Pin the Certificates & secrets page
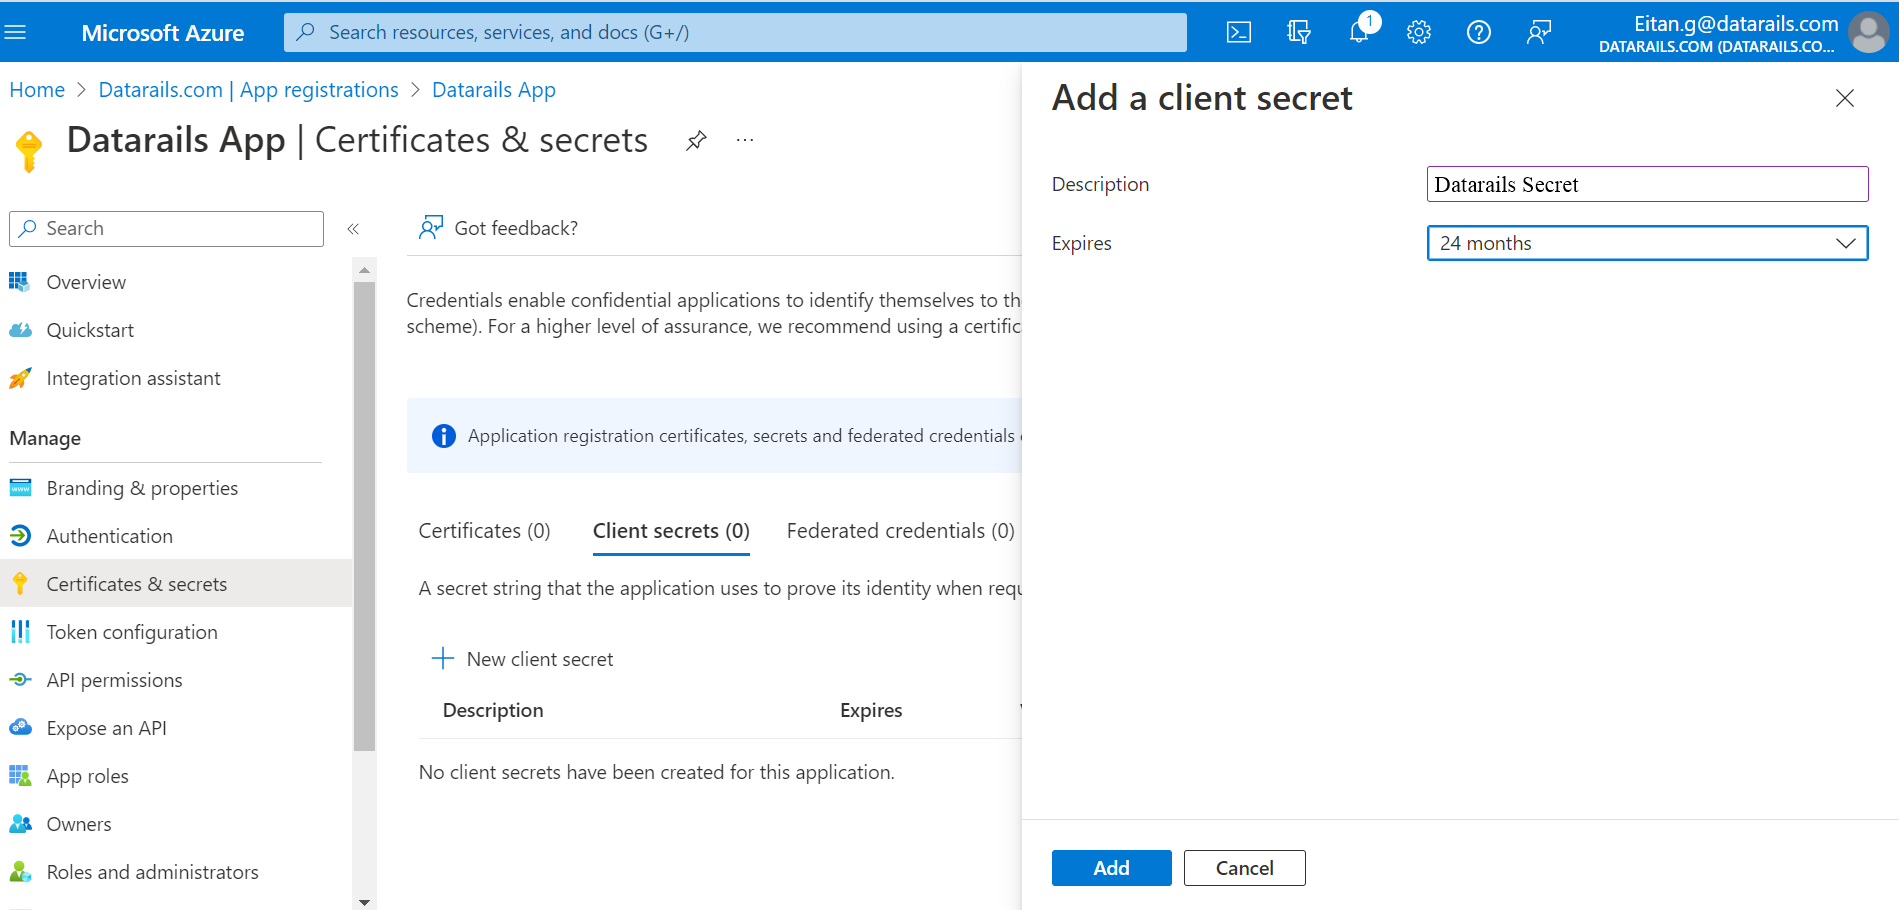The width and height of the screenshot is (1899, 910). [696, 140]
